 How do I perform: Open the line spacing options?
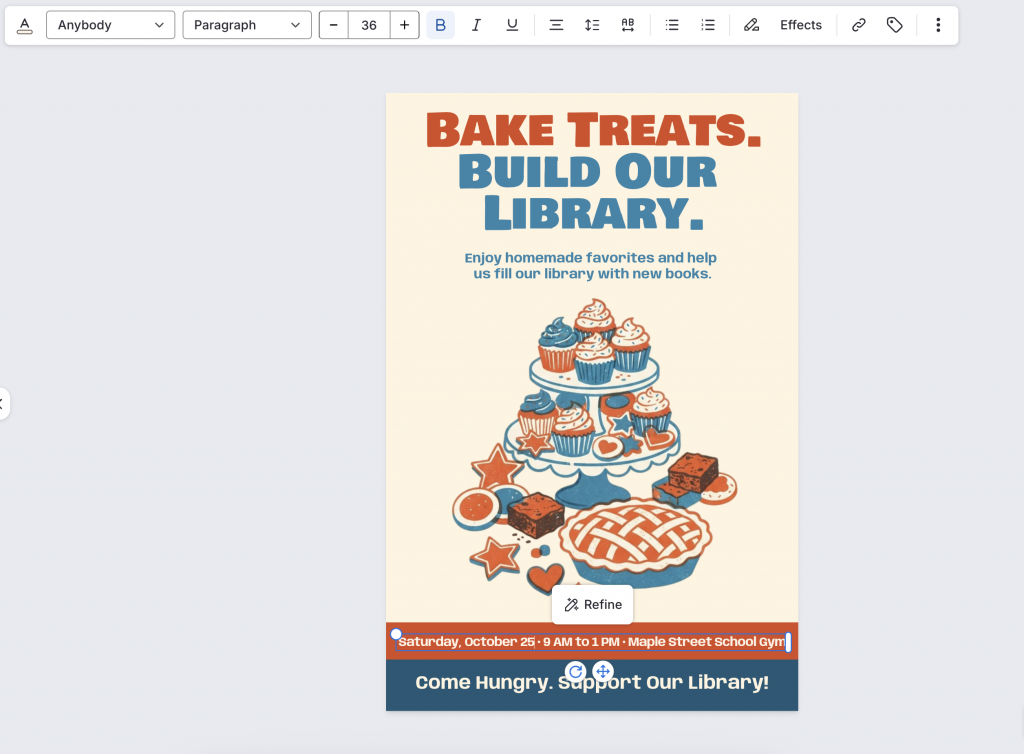click(x=592, y=25)
